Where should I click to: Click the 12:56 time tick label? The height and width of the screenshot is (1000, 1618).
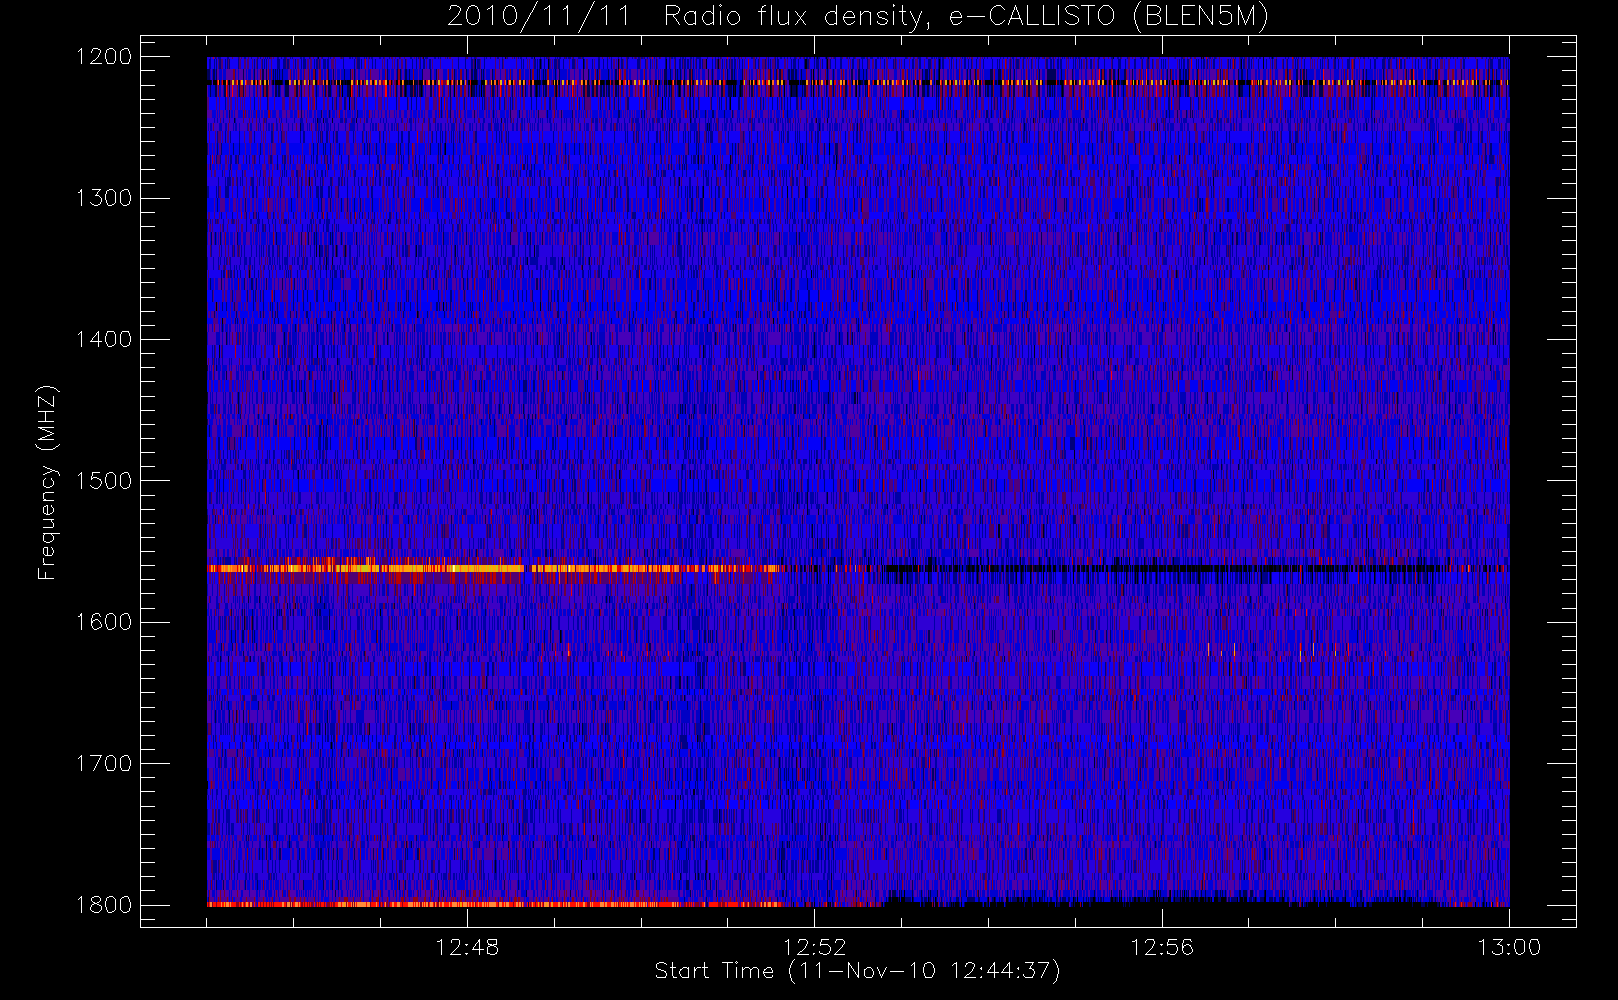tap(1162, 947)
